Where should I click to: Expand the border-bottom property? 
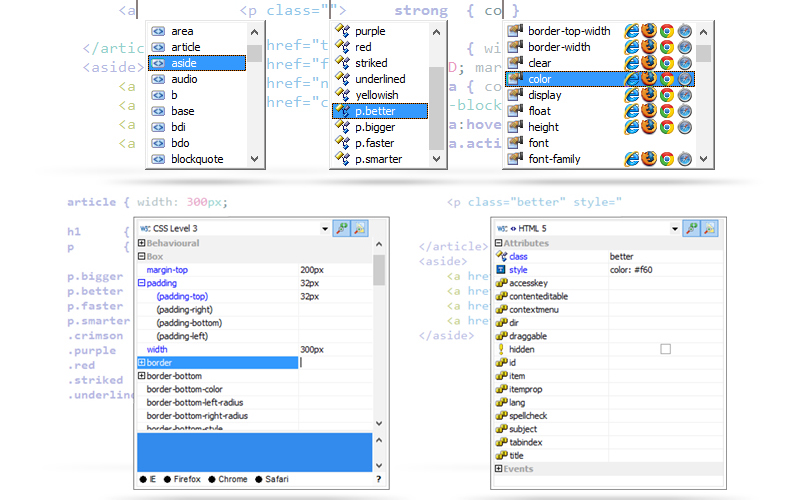[141, 376]
